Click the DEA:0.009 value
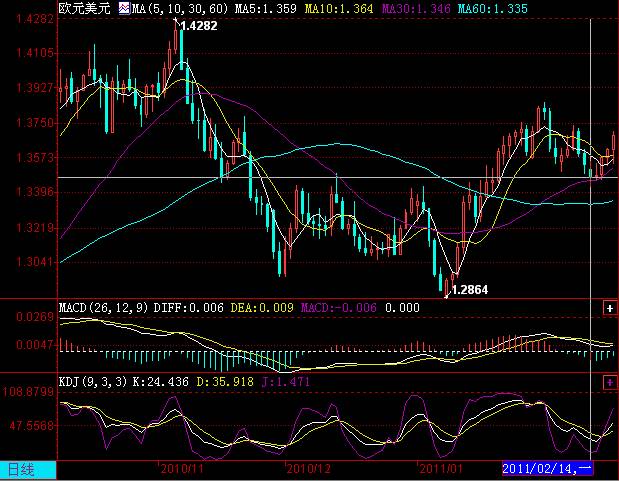The width and height of the screenshot is (619, 481). click(262, 308)
